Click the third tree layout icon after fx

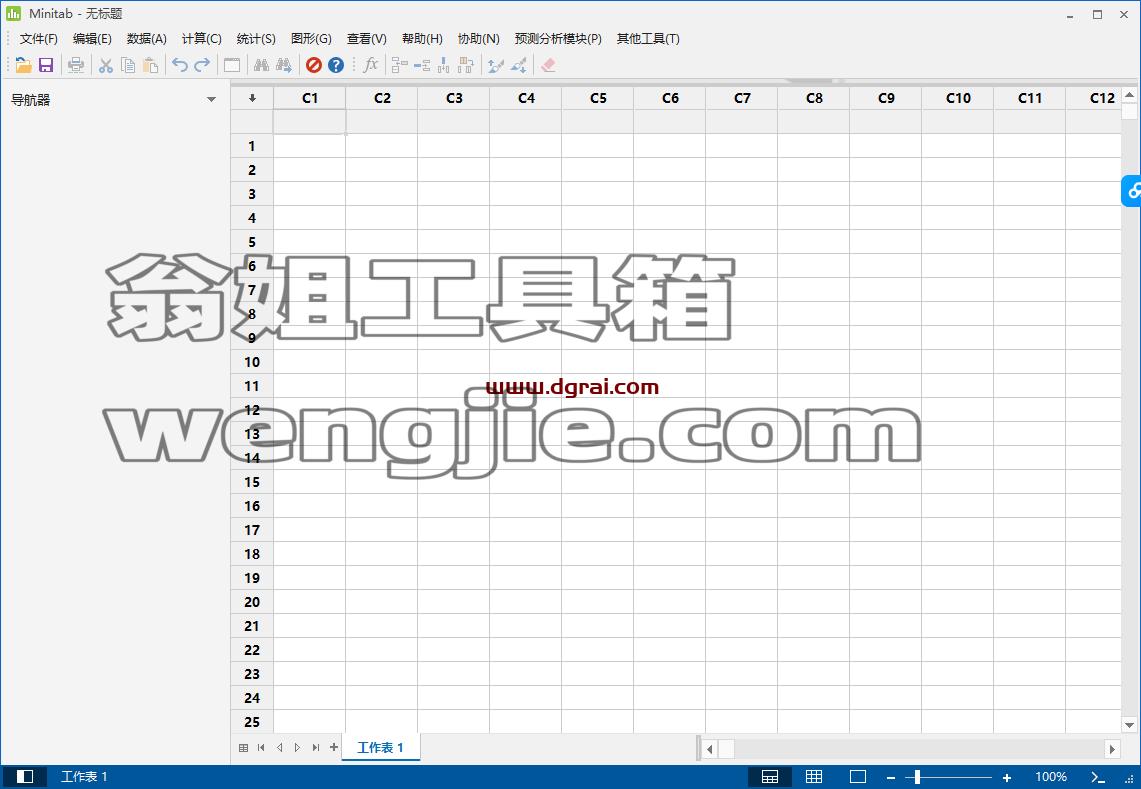click(444, 66)
